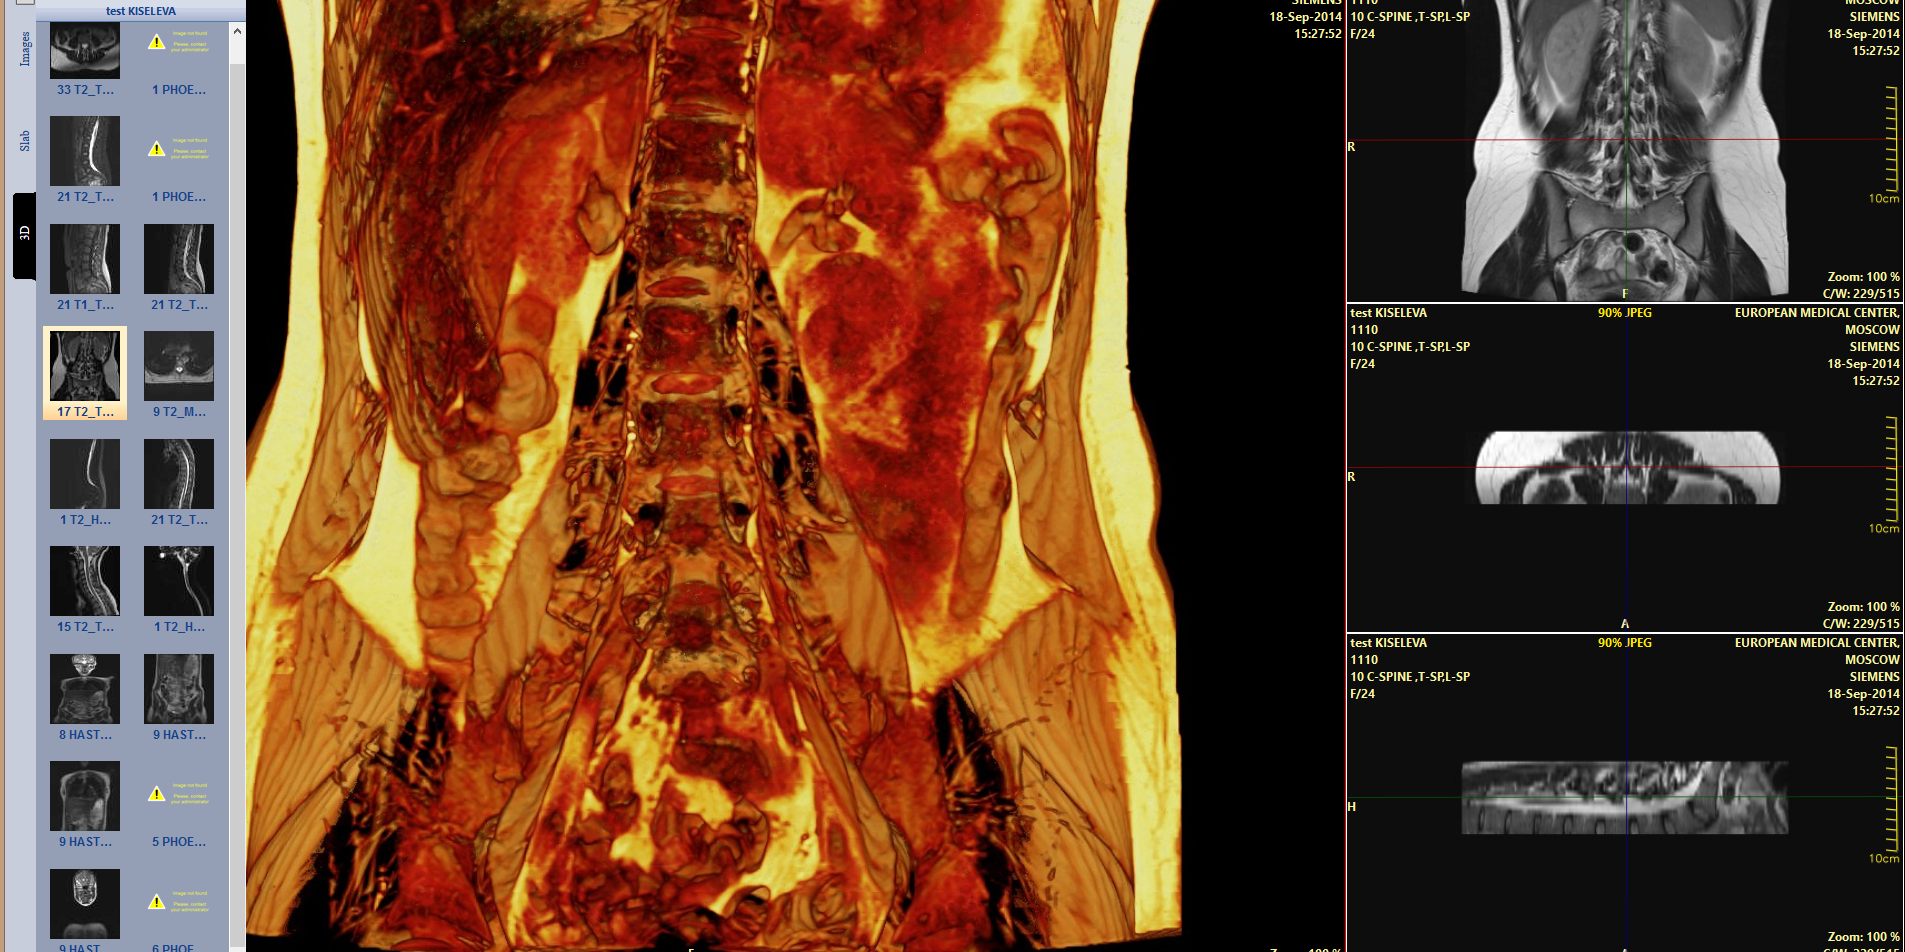Activate the bottom sagittal reformat view

1625,793
